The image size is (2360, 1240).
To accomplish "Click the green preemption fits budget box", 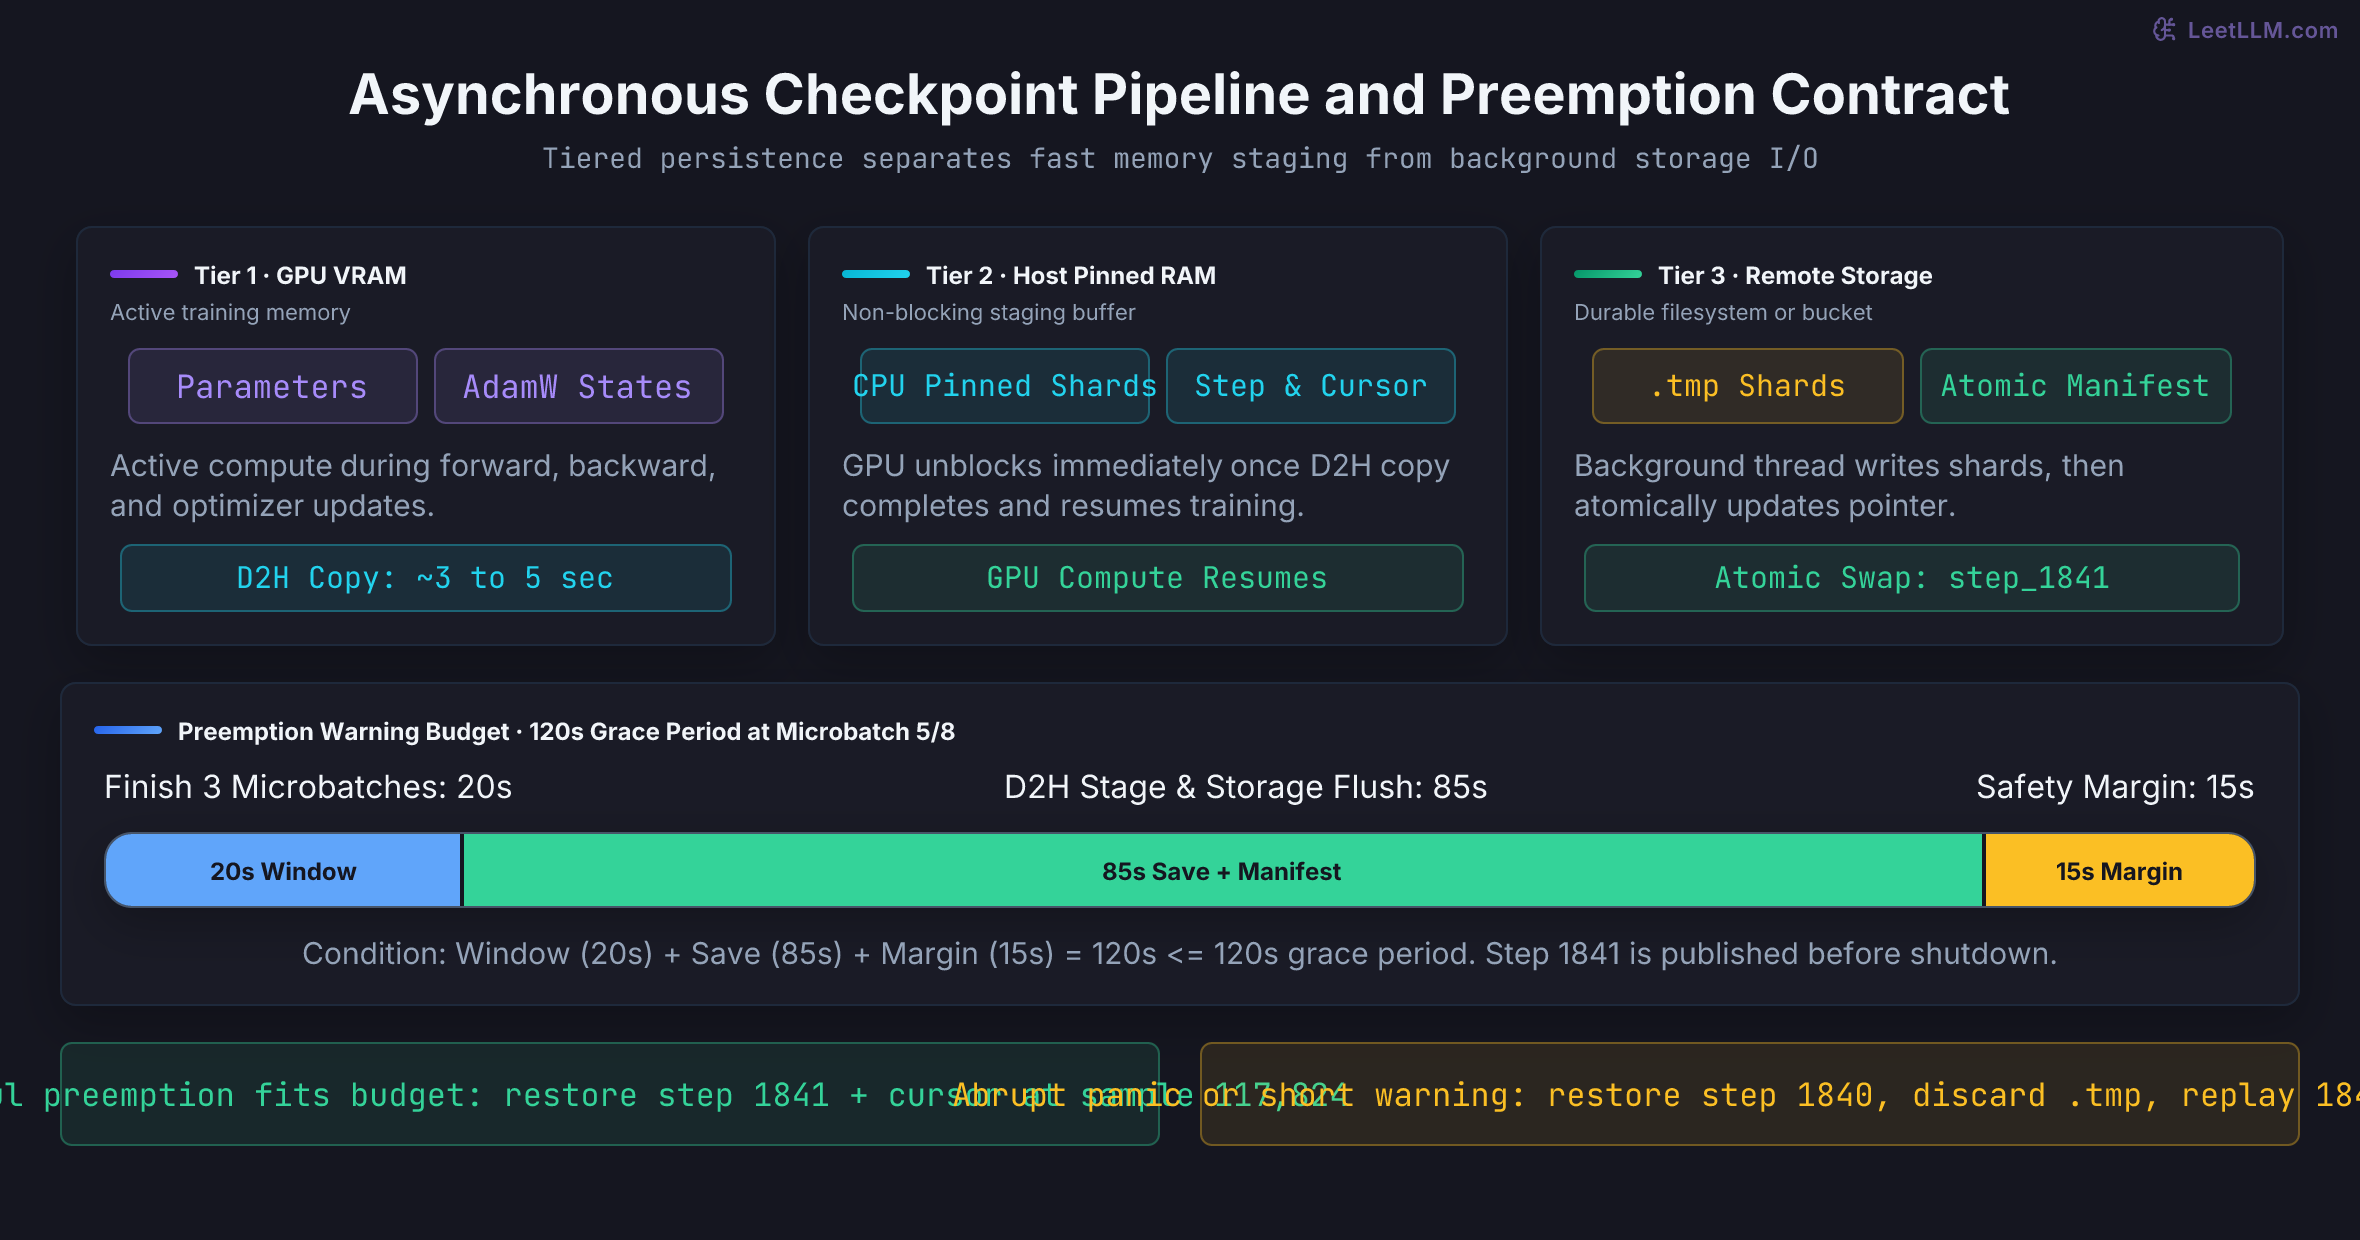I will pyautogui.click(x=610, y=1094).
